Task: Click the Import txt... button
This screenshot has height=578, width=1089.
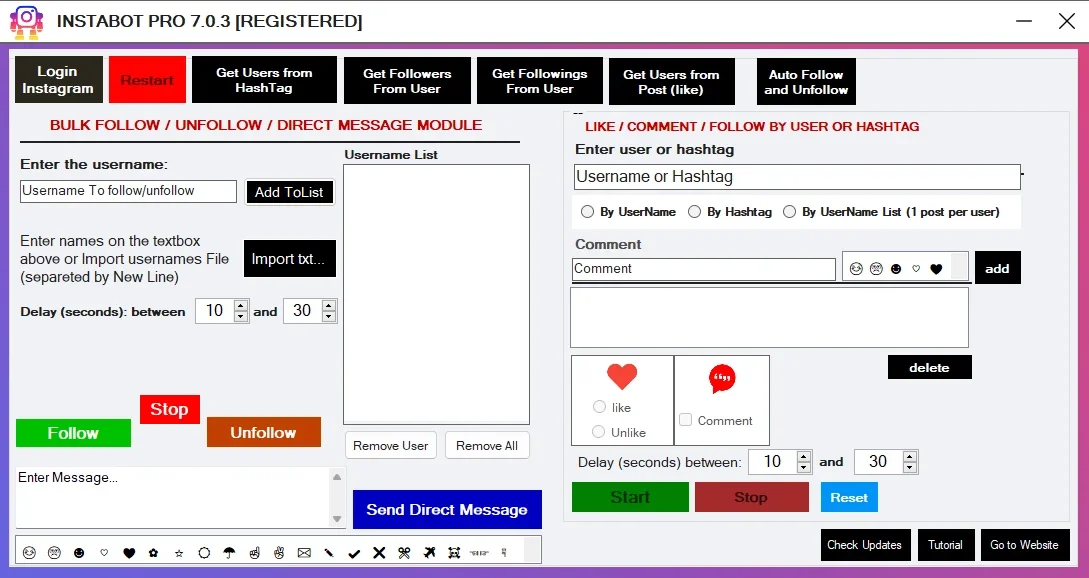Action: pyautogui.click(x=290, y=259)
